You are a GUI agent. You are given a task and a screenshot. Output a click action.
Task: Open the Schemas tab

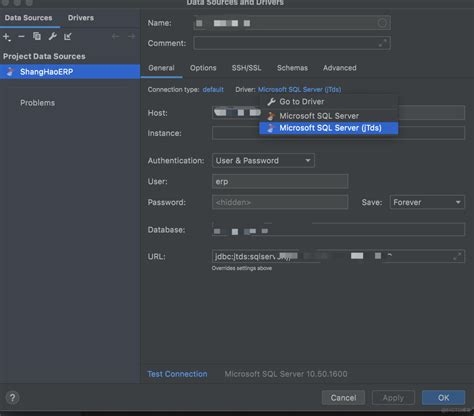coord(292,68)
